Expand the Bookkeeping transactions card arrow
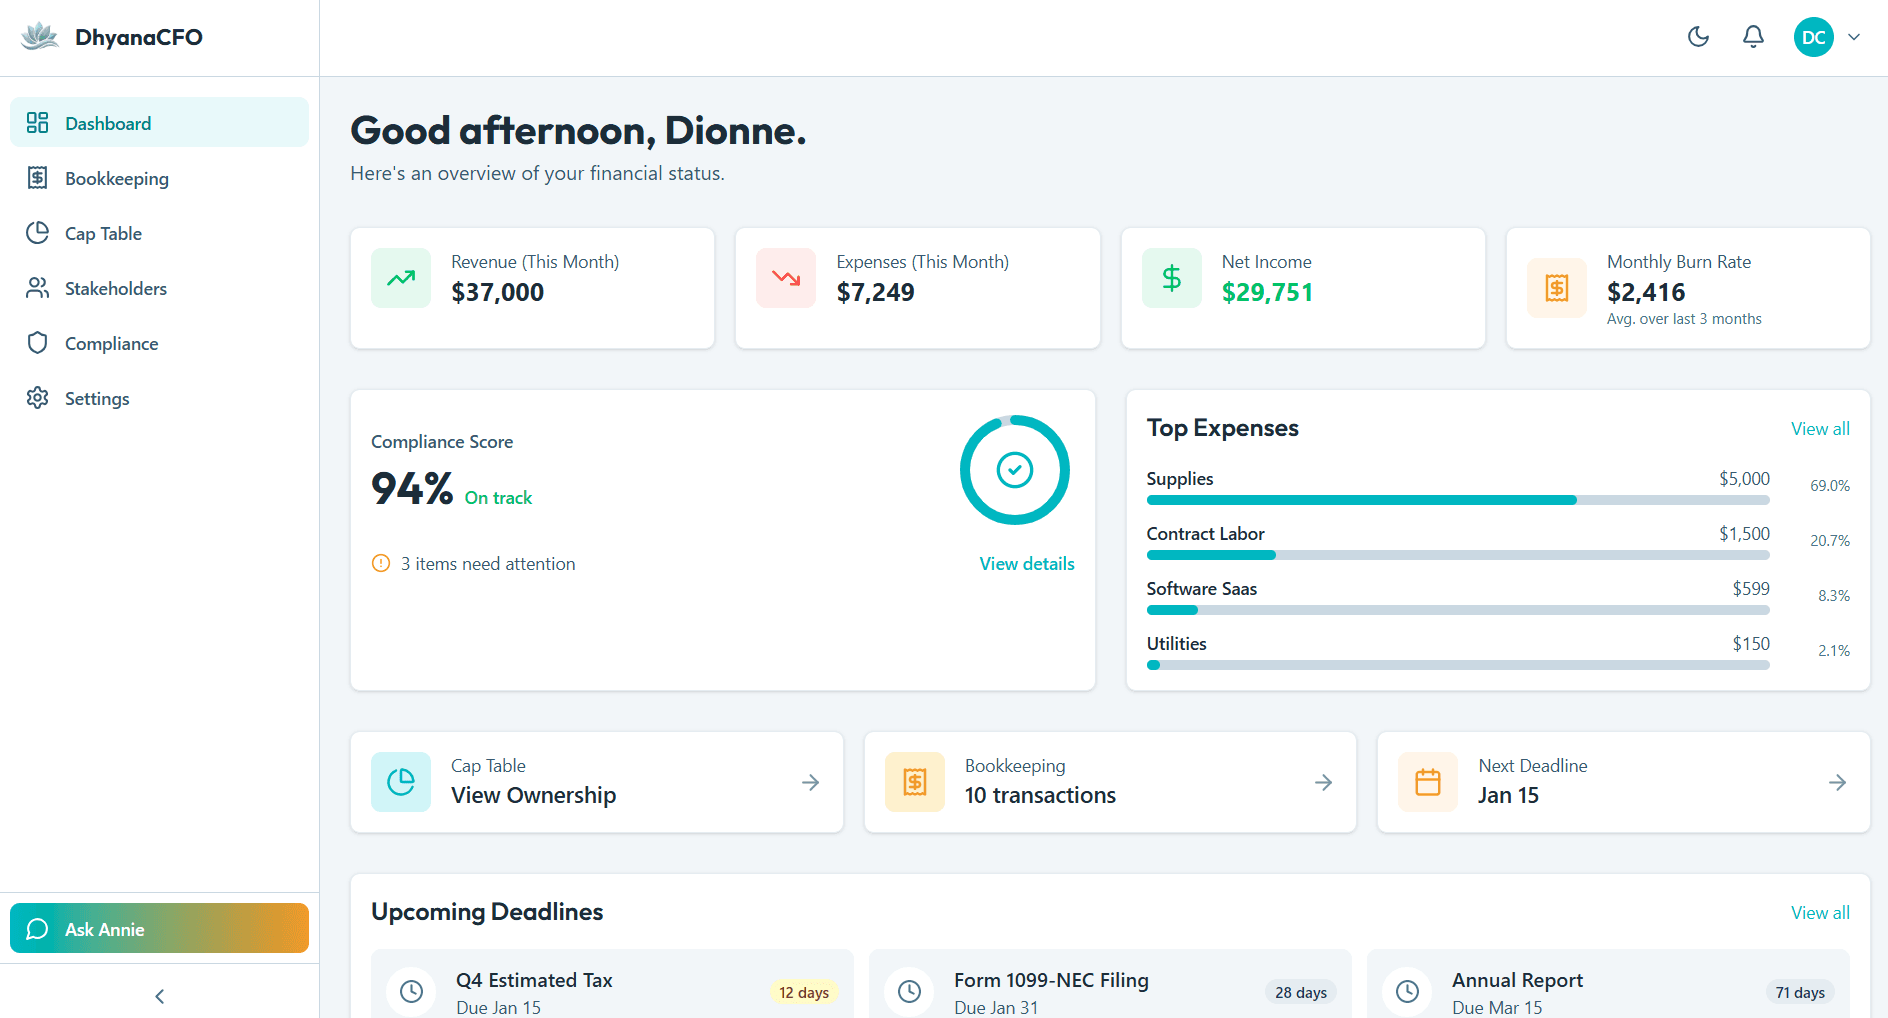This screenshot has width=1888, height=1018. (1324, 782)
